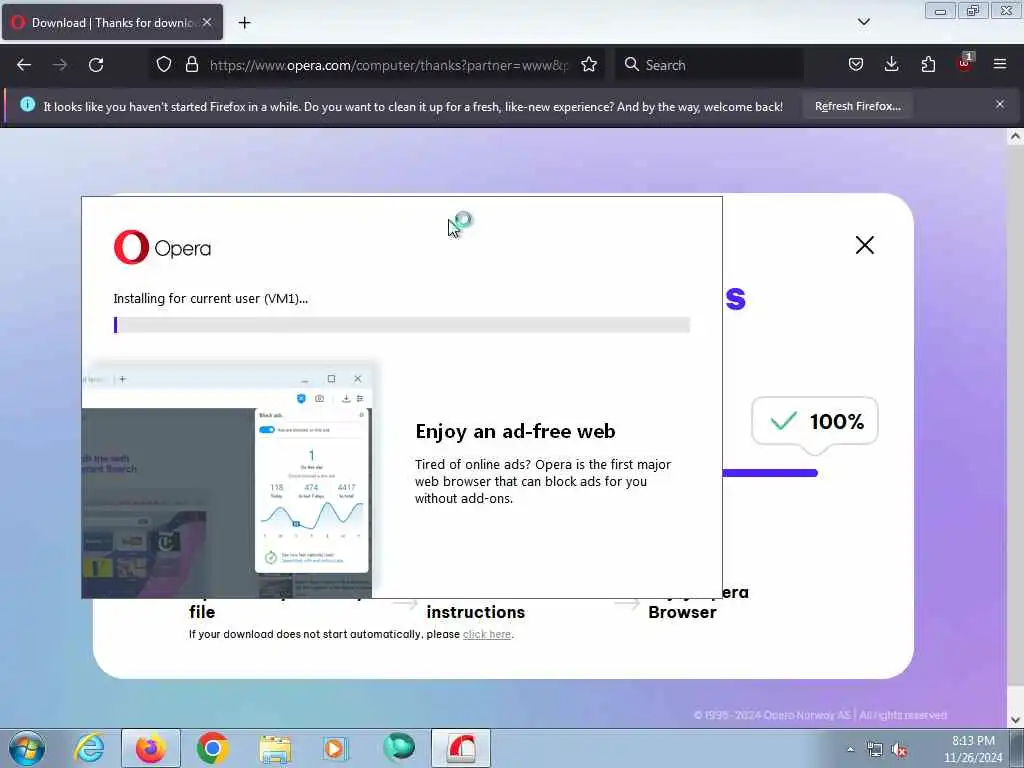Click 'Enjoy an ad-free web' heading
Image resolution: width=1024 pixels, height=768 pixels.
pos(515,431)
